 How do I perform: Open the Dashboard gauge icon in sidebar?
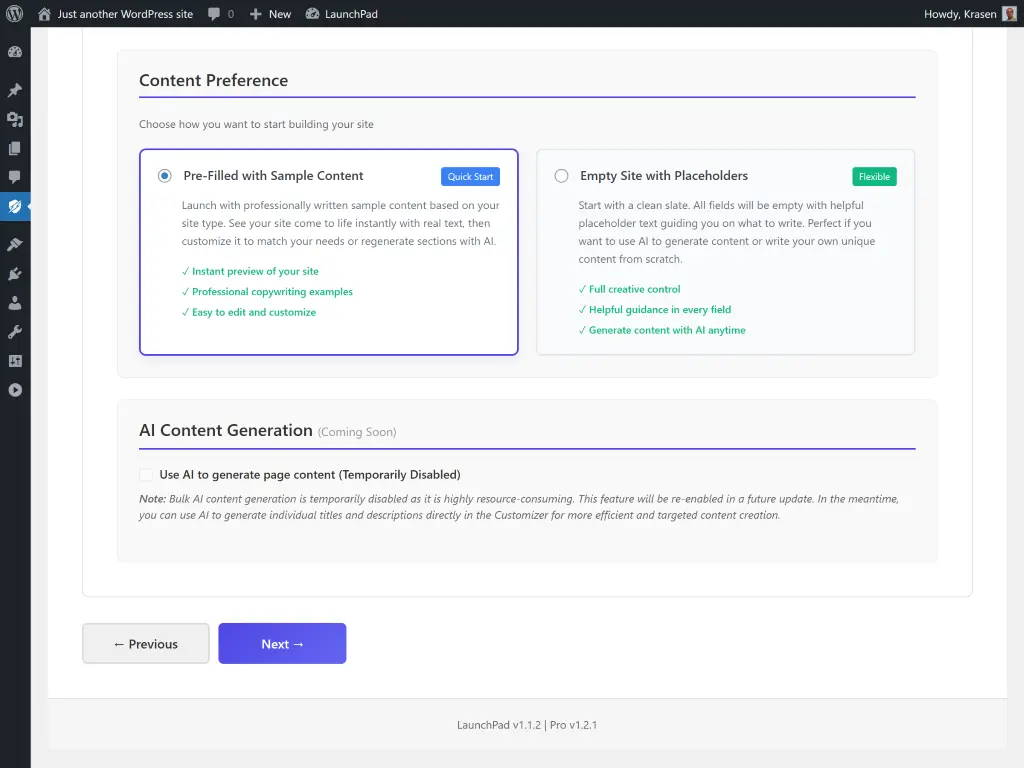coord(15,51)
